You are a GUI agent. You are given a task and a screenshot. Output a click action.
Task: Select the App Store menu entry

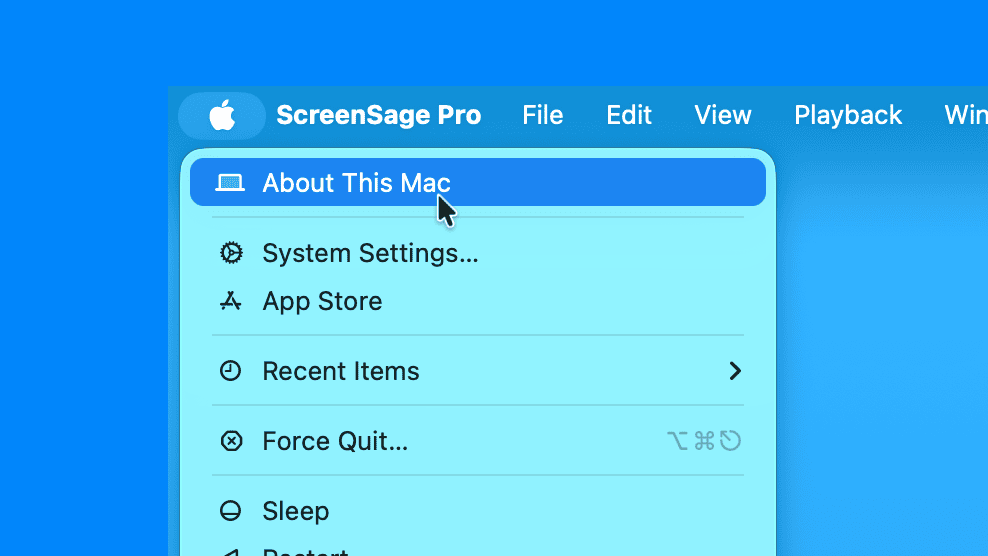(322, 301)
